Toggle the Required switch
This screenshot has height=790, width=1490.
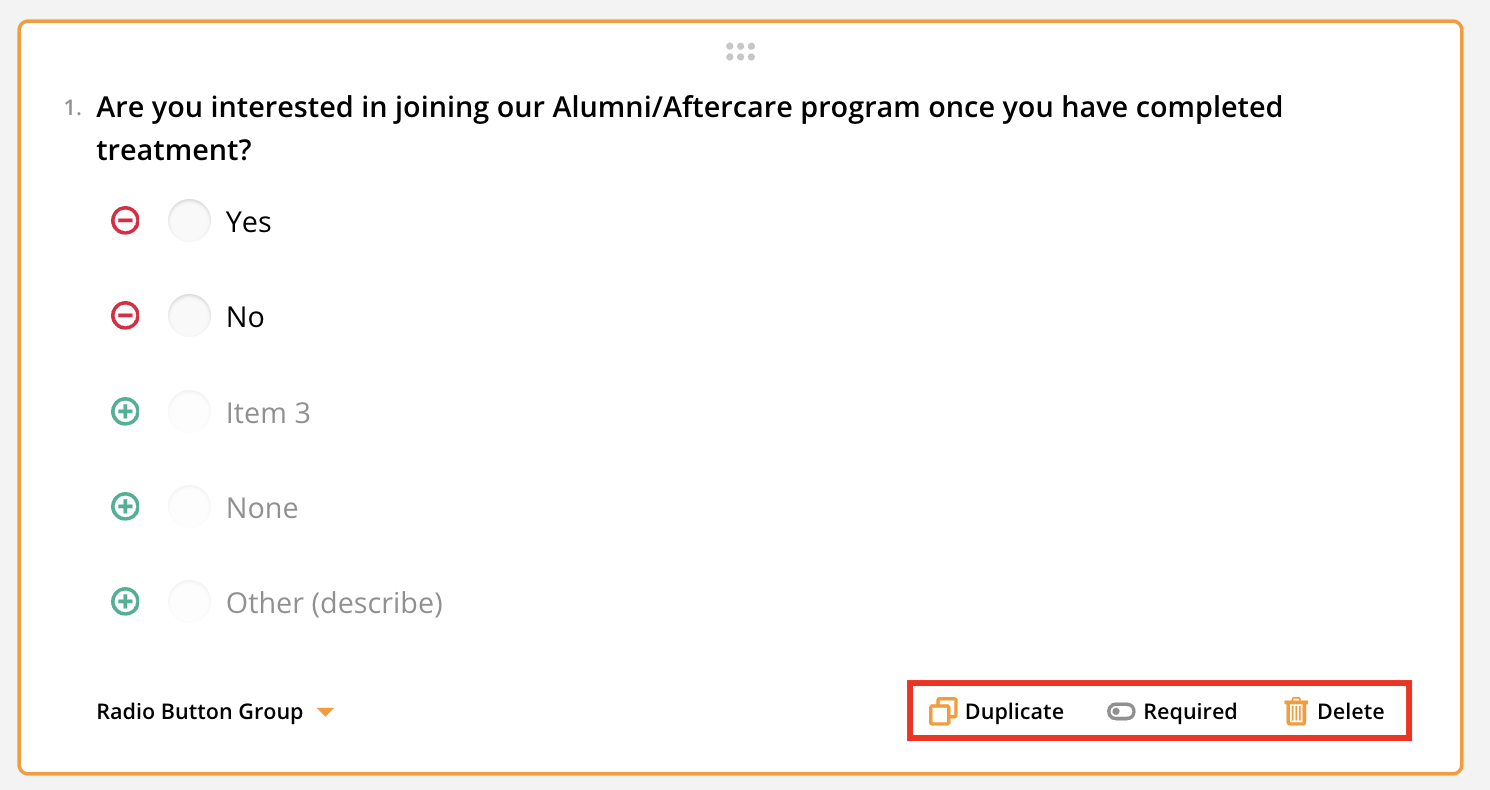(x=1121, y=712)
